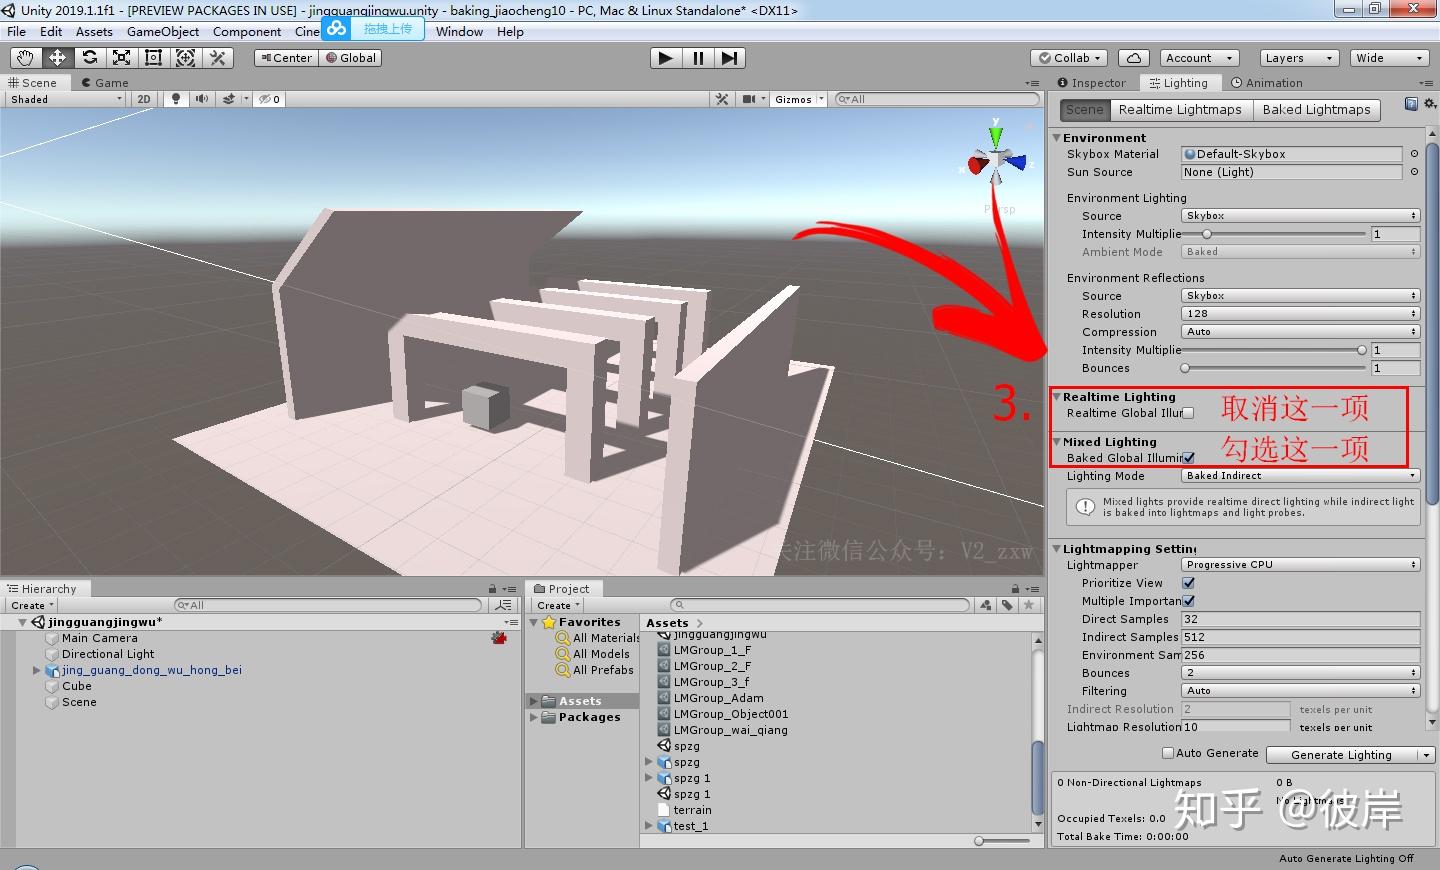Click the Play button

tap(665, 58)
